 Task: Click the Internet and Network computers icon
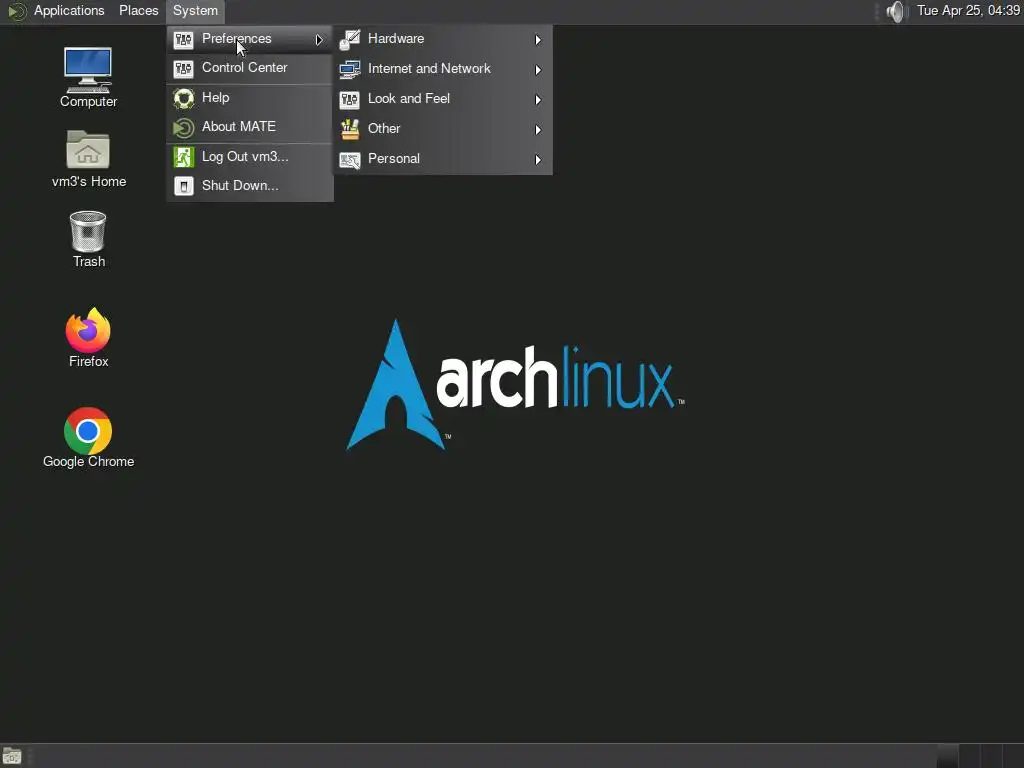point(350,69)
